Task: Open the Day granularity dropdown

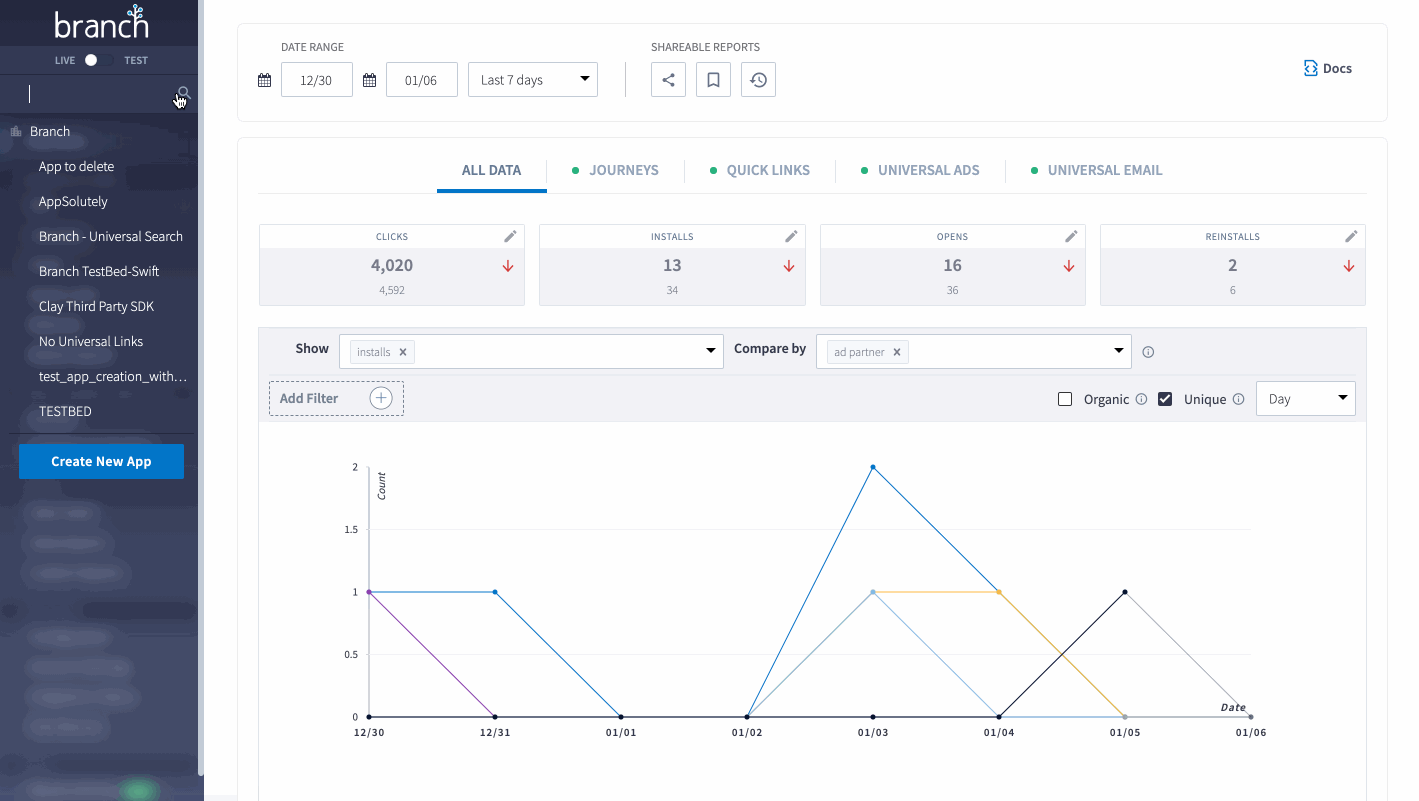Action: pyautogui.click(x=1306, y=398)
